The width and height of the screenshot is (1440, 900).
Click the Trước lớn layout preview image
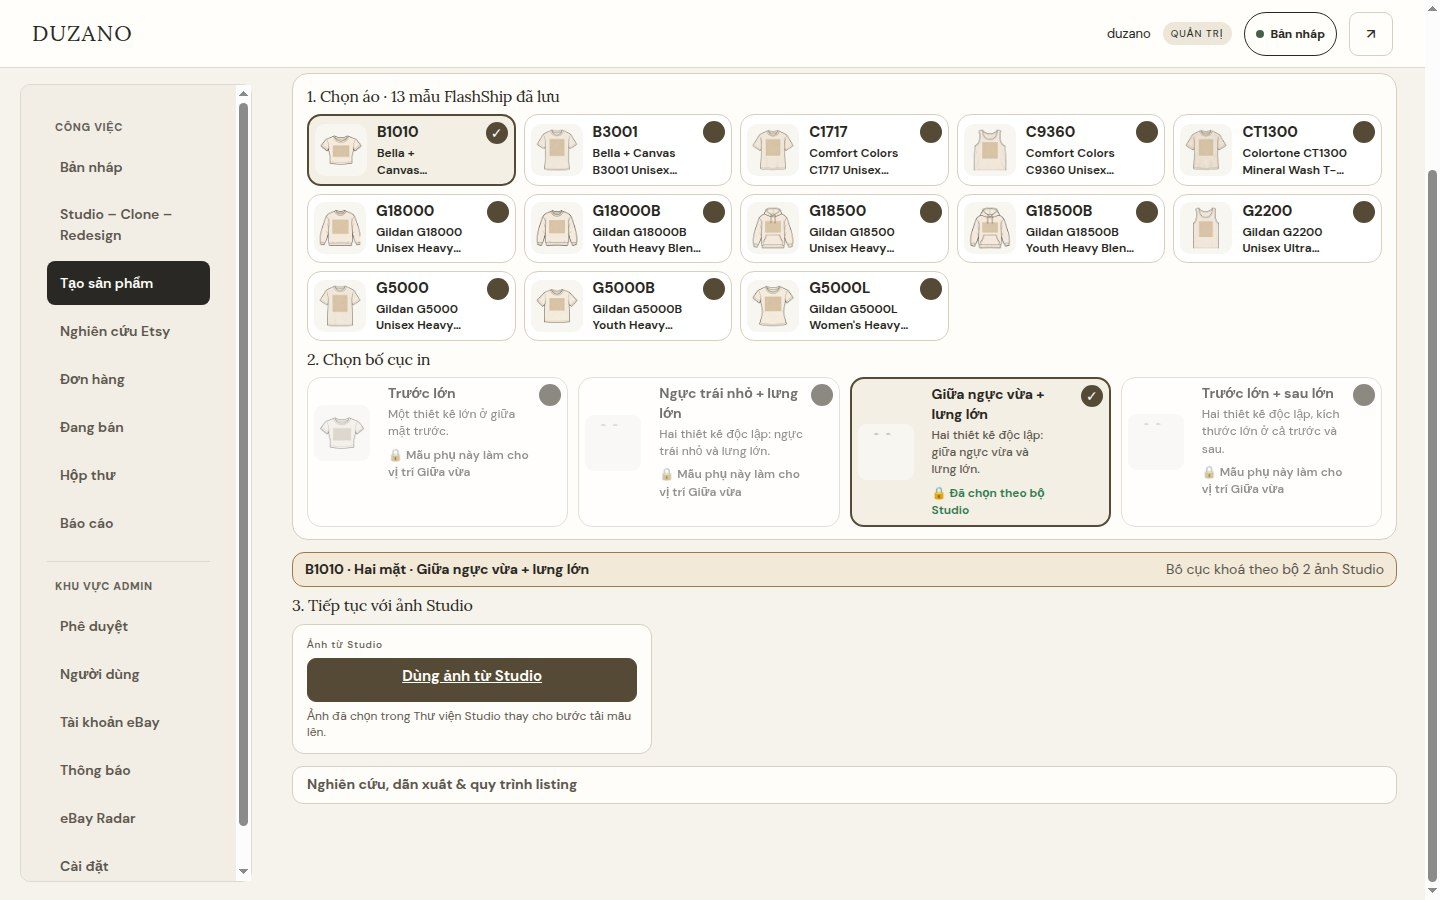[342, 433]
